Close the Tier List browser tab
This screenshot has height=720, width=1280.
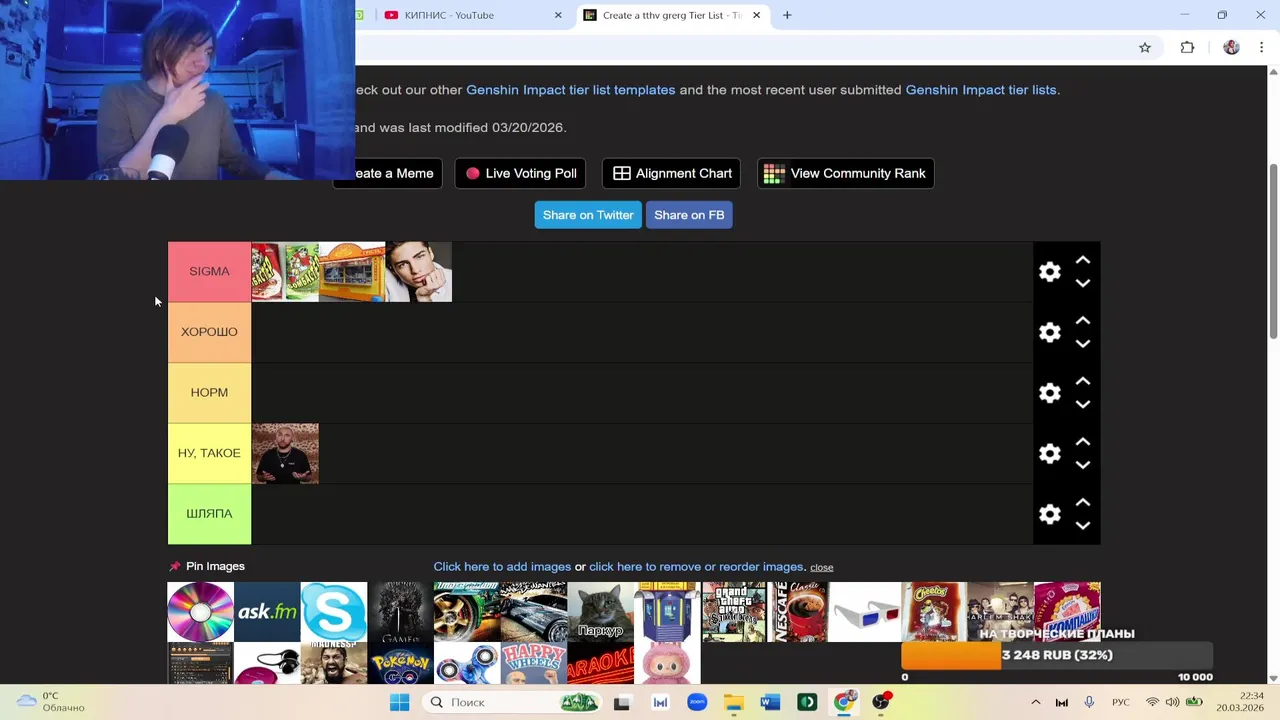click(x=756, y=15)
